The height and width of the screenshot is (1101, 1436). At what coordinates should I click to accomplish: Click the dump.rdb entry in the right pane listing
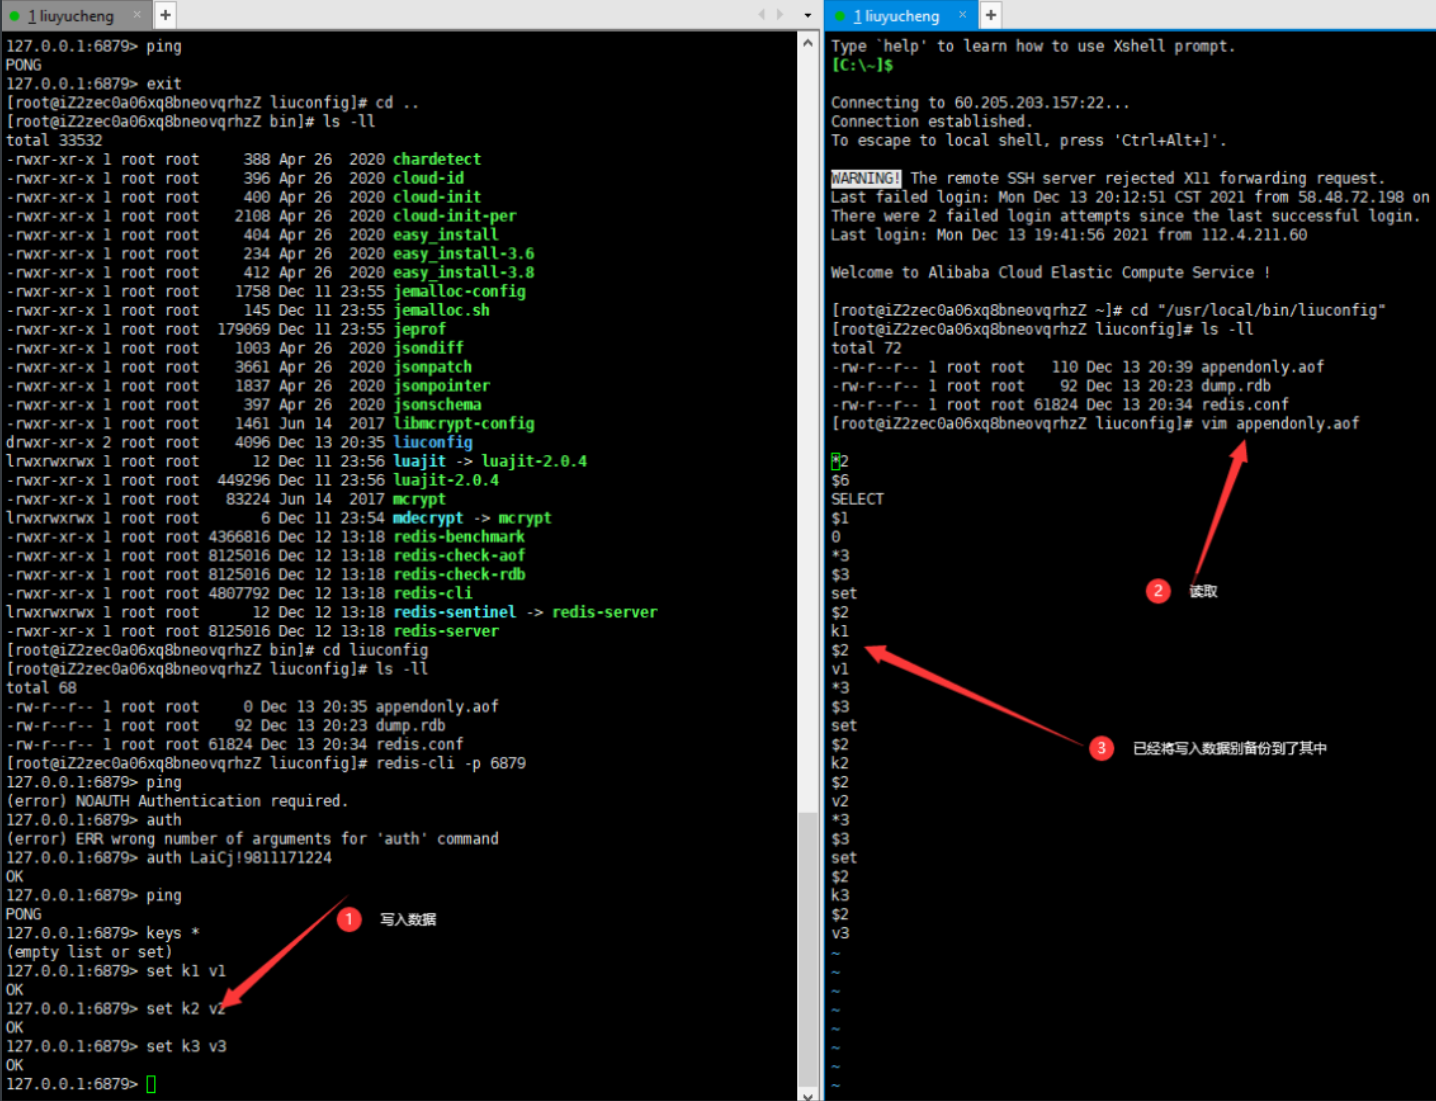1236,386
